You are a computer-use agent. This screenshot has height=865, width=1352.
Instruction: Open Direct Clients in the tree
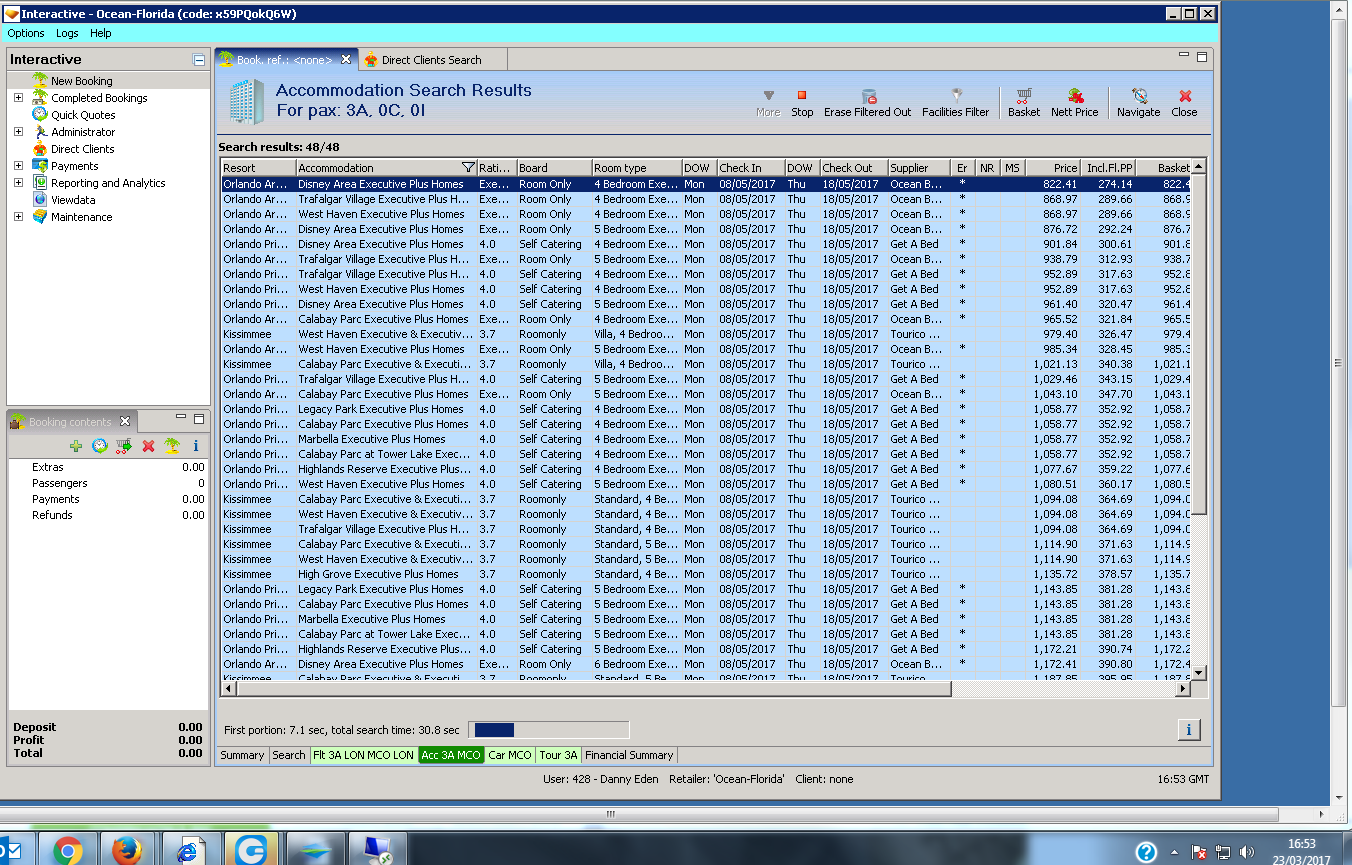(x=83, y=149)
